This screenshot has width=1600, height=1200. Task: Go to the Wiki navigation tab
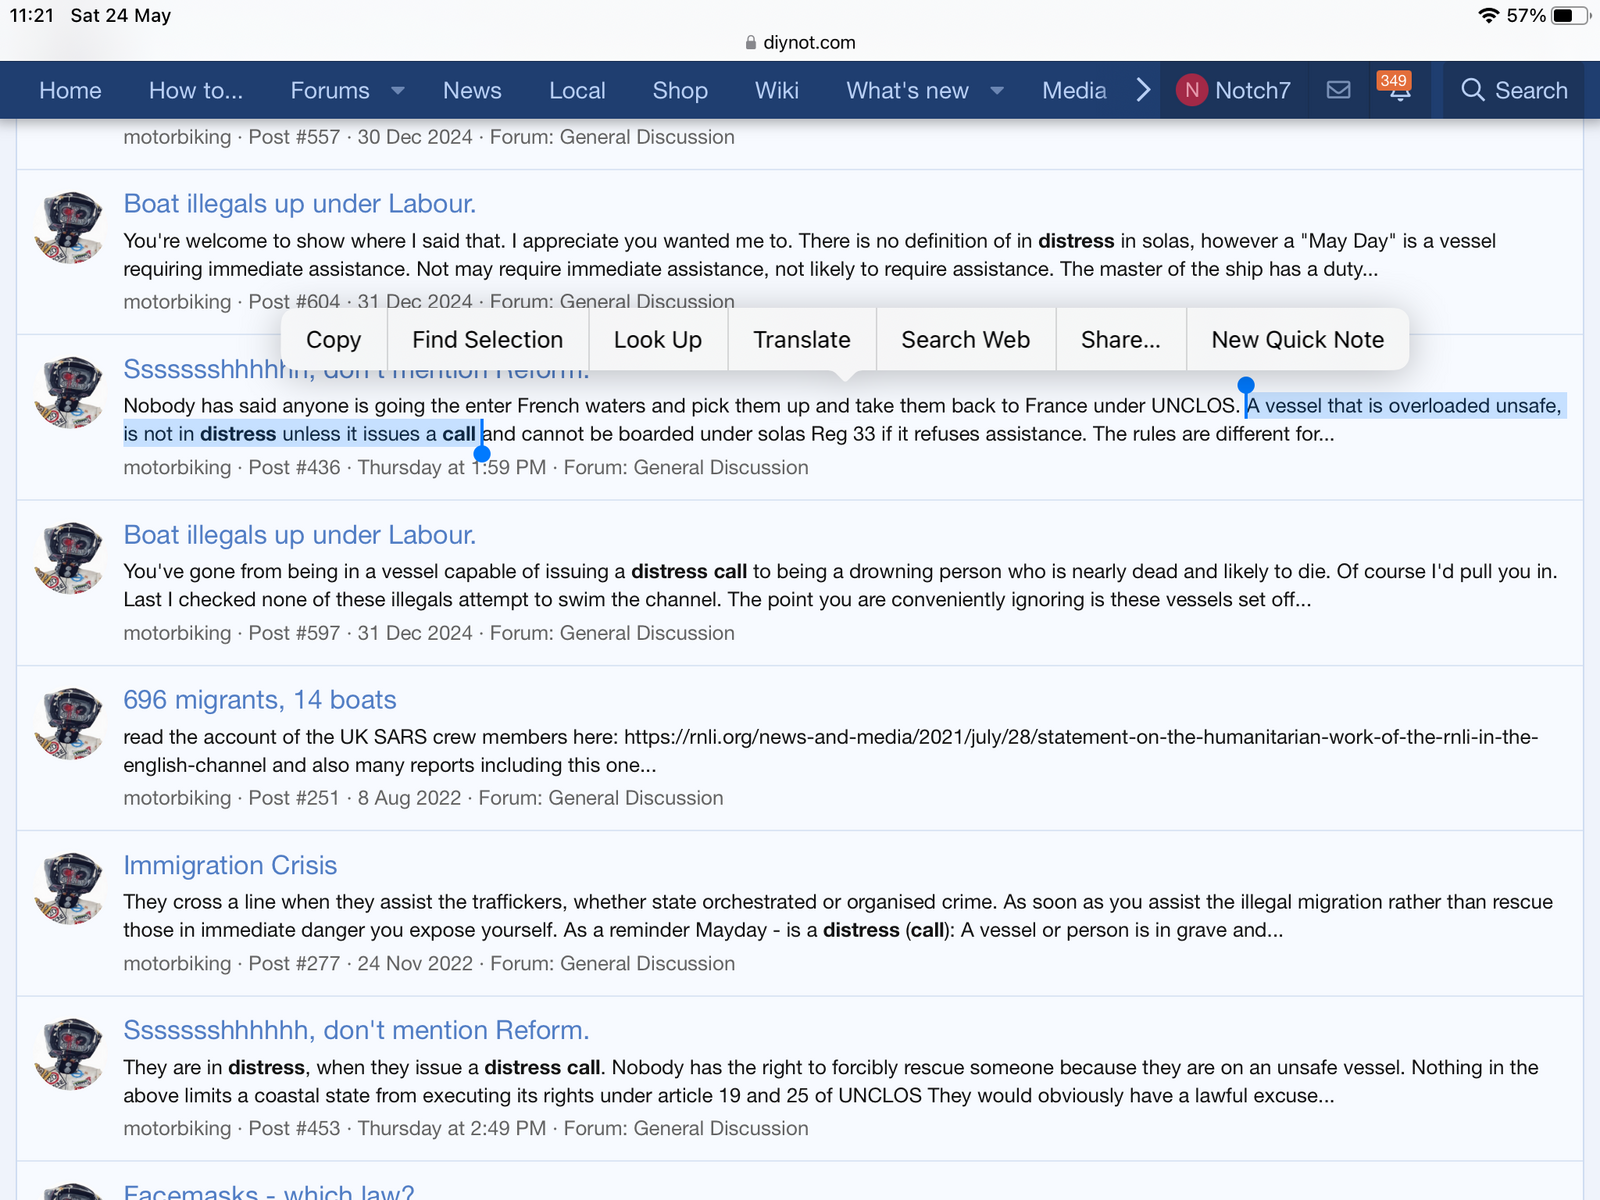point(776,90)
